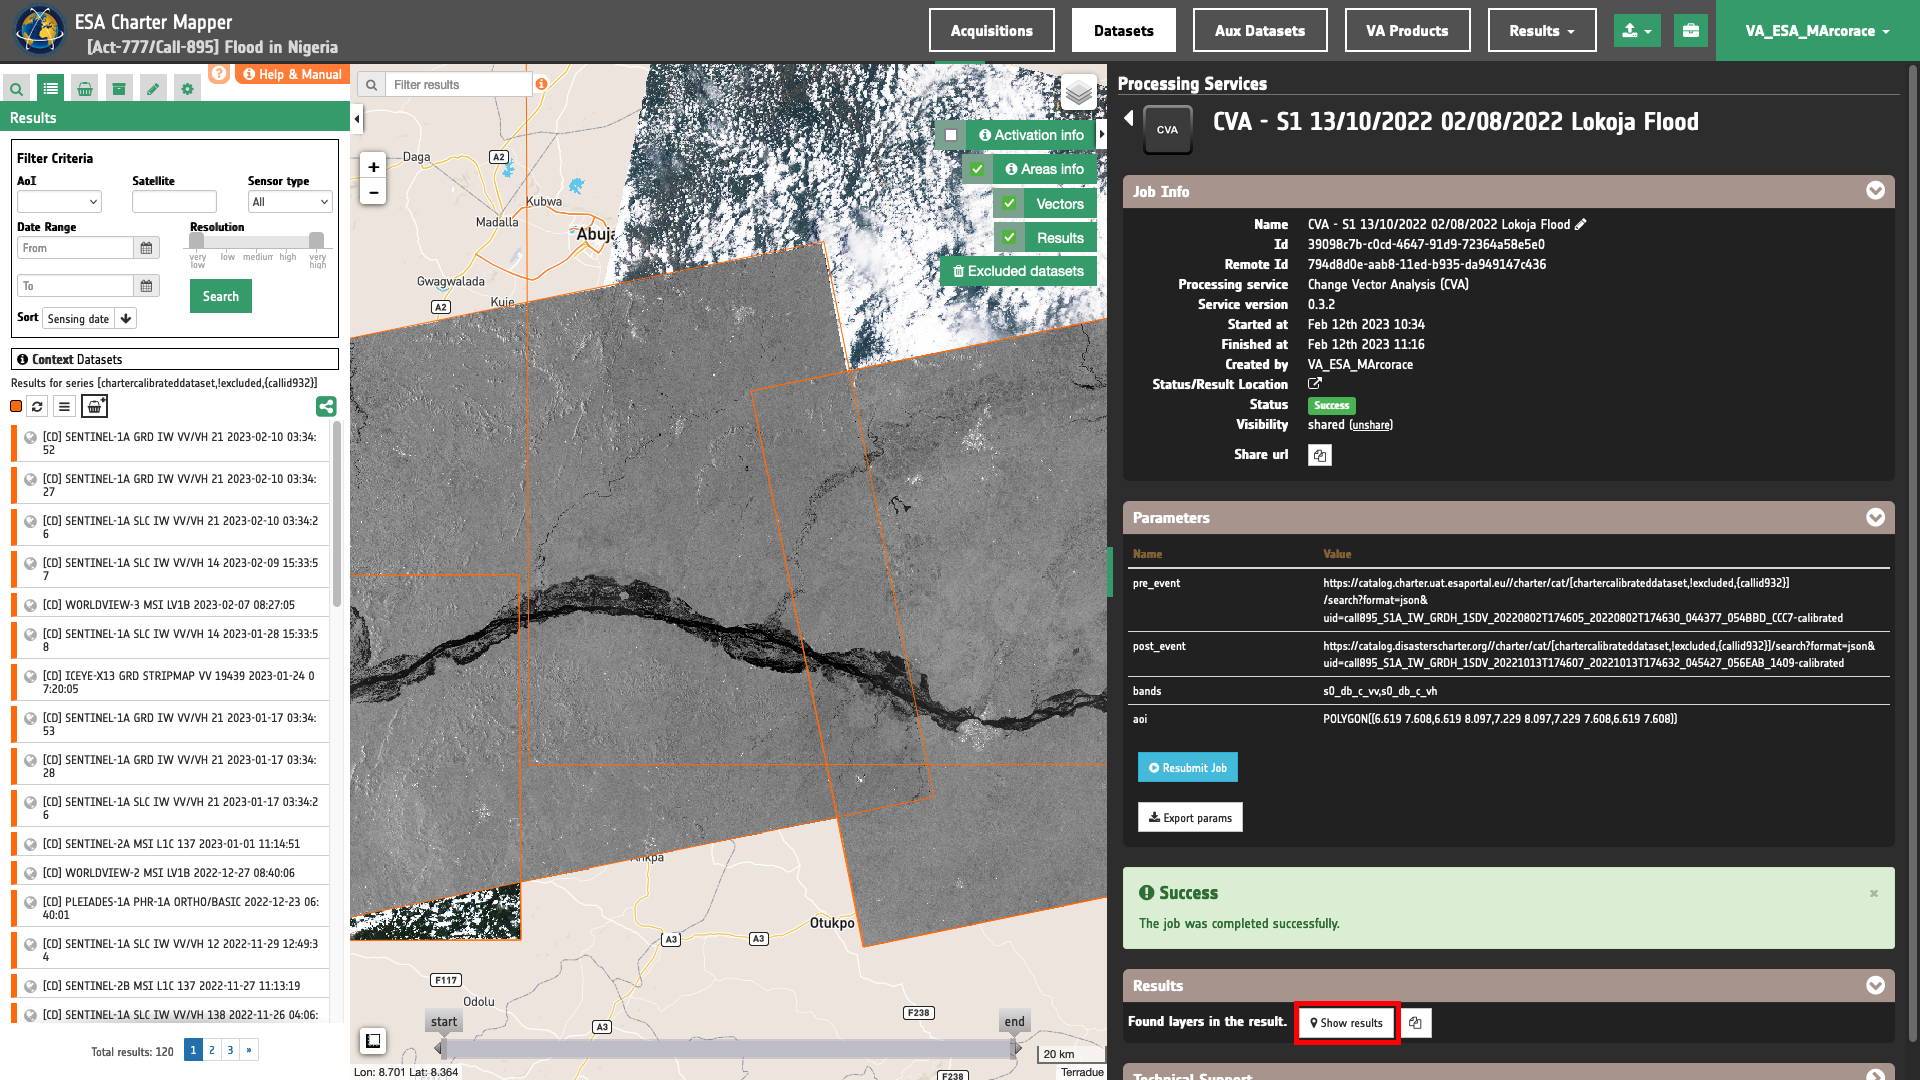1920x1080 pixels.
Task: Copy results link icon beside Show results
Action: click(x=1416, y=1023)
